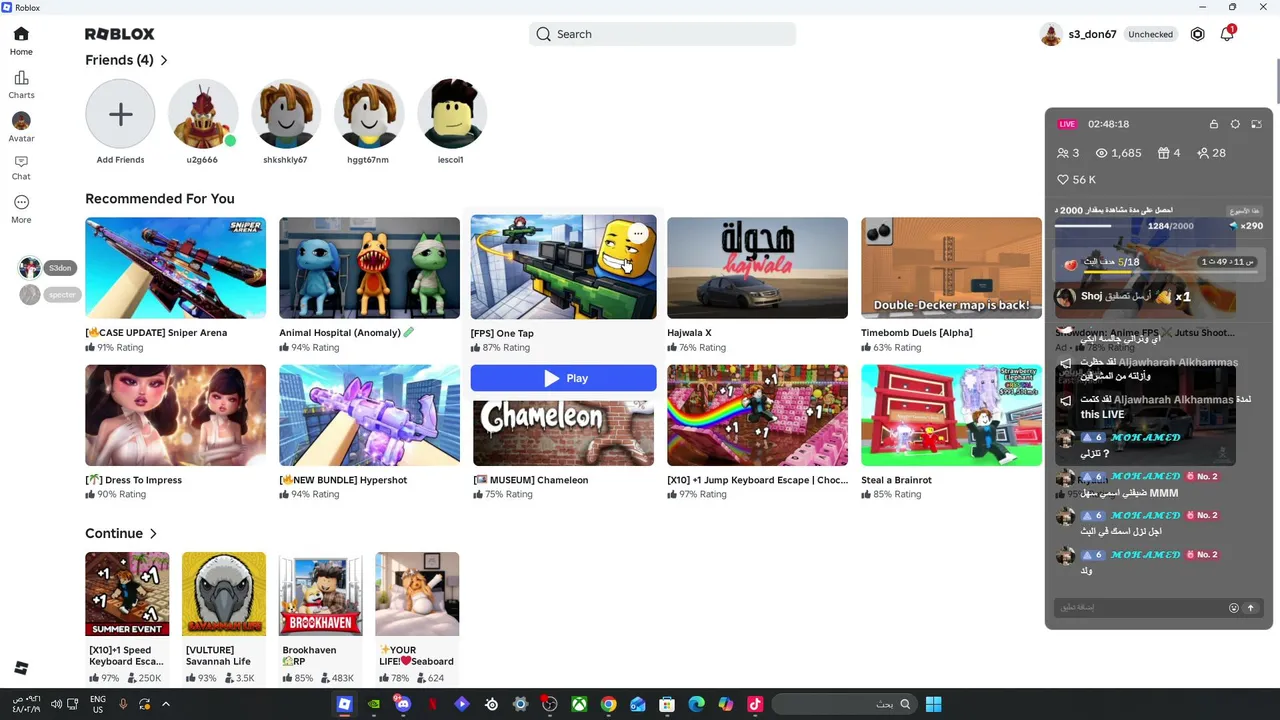The width and height of the screenshot is (1280, 720).
Task: Open the options menu on One Tap card
Action: tap(638, 234)
